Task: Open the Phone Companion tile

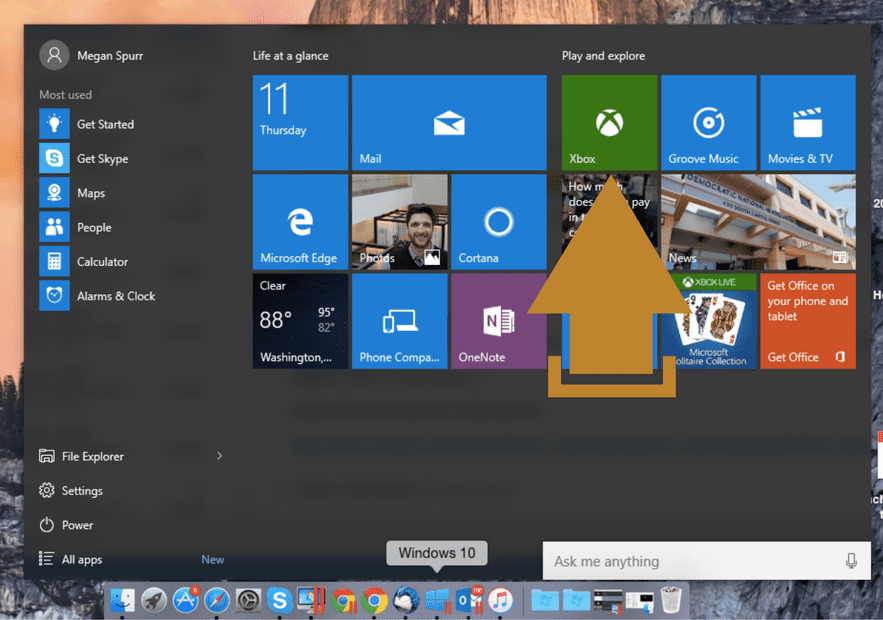Action: [x=399, y=321]
